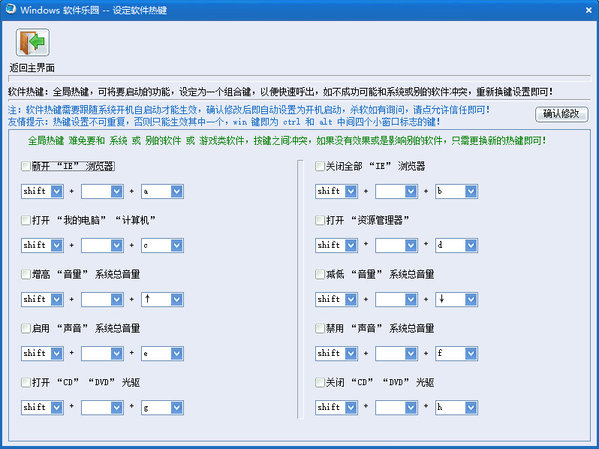The width and height of the screenshot is (599, 449).
Task: Click the 确认修改 button
Action: (562, 114)
